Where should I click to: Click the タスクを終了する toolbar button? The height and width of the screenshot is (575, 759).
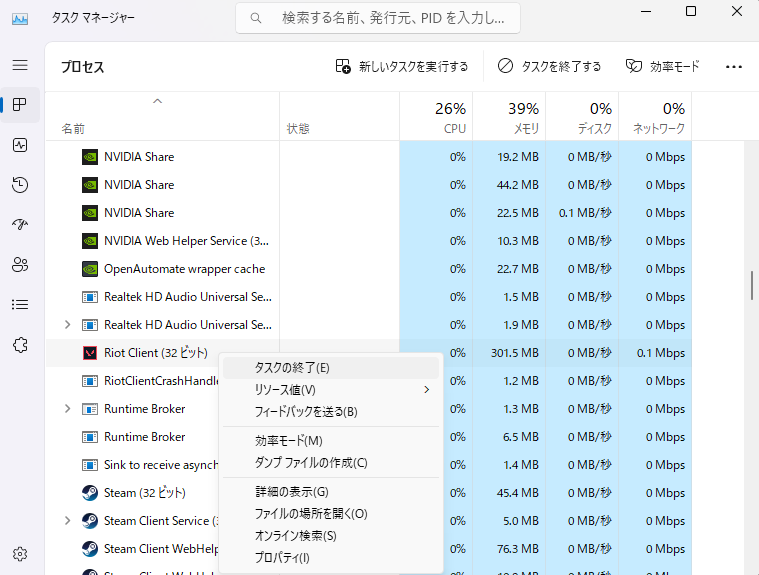(549, 67)
